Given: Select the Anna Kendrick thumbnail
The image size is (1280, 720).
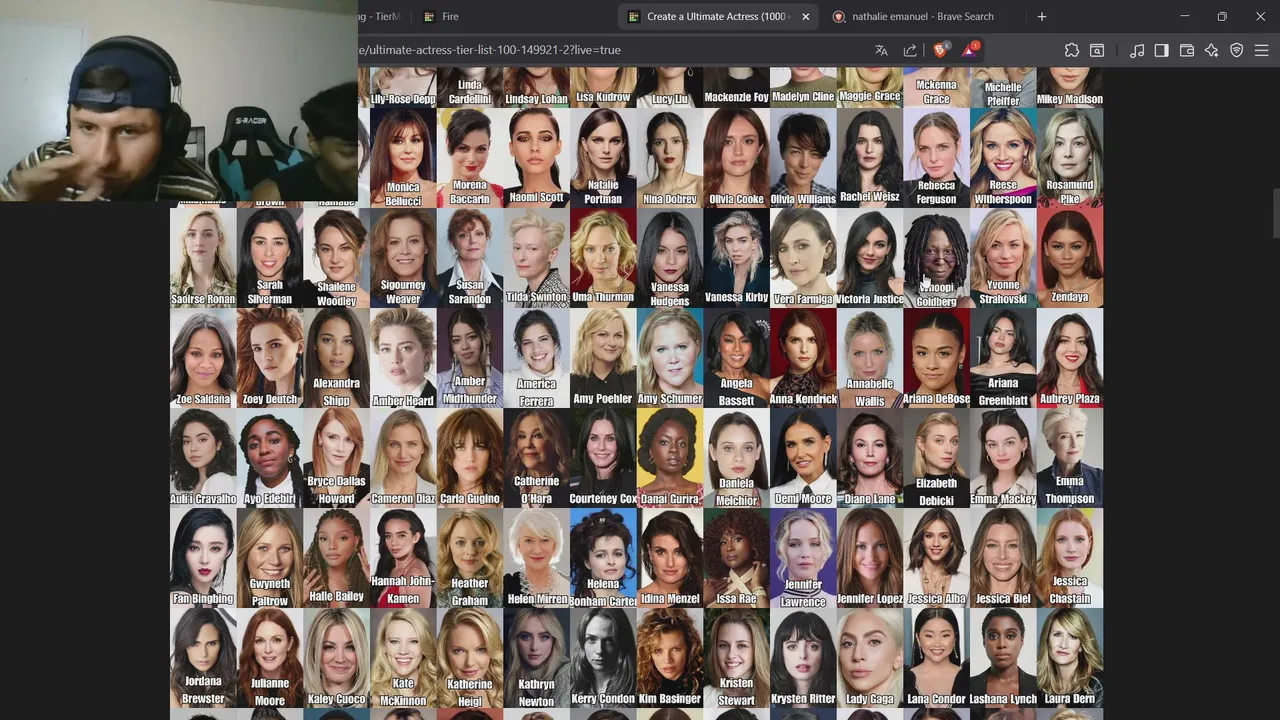Looking at the screenshot, I should 803,357.
